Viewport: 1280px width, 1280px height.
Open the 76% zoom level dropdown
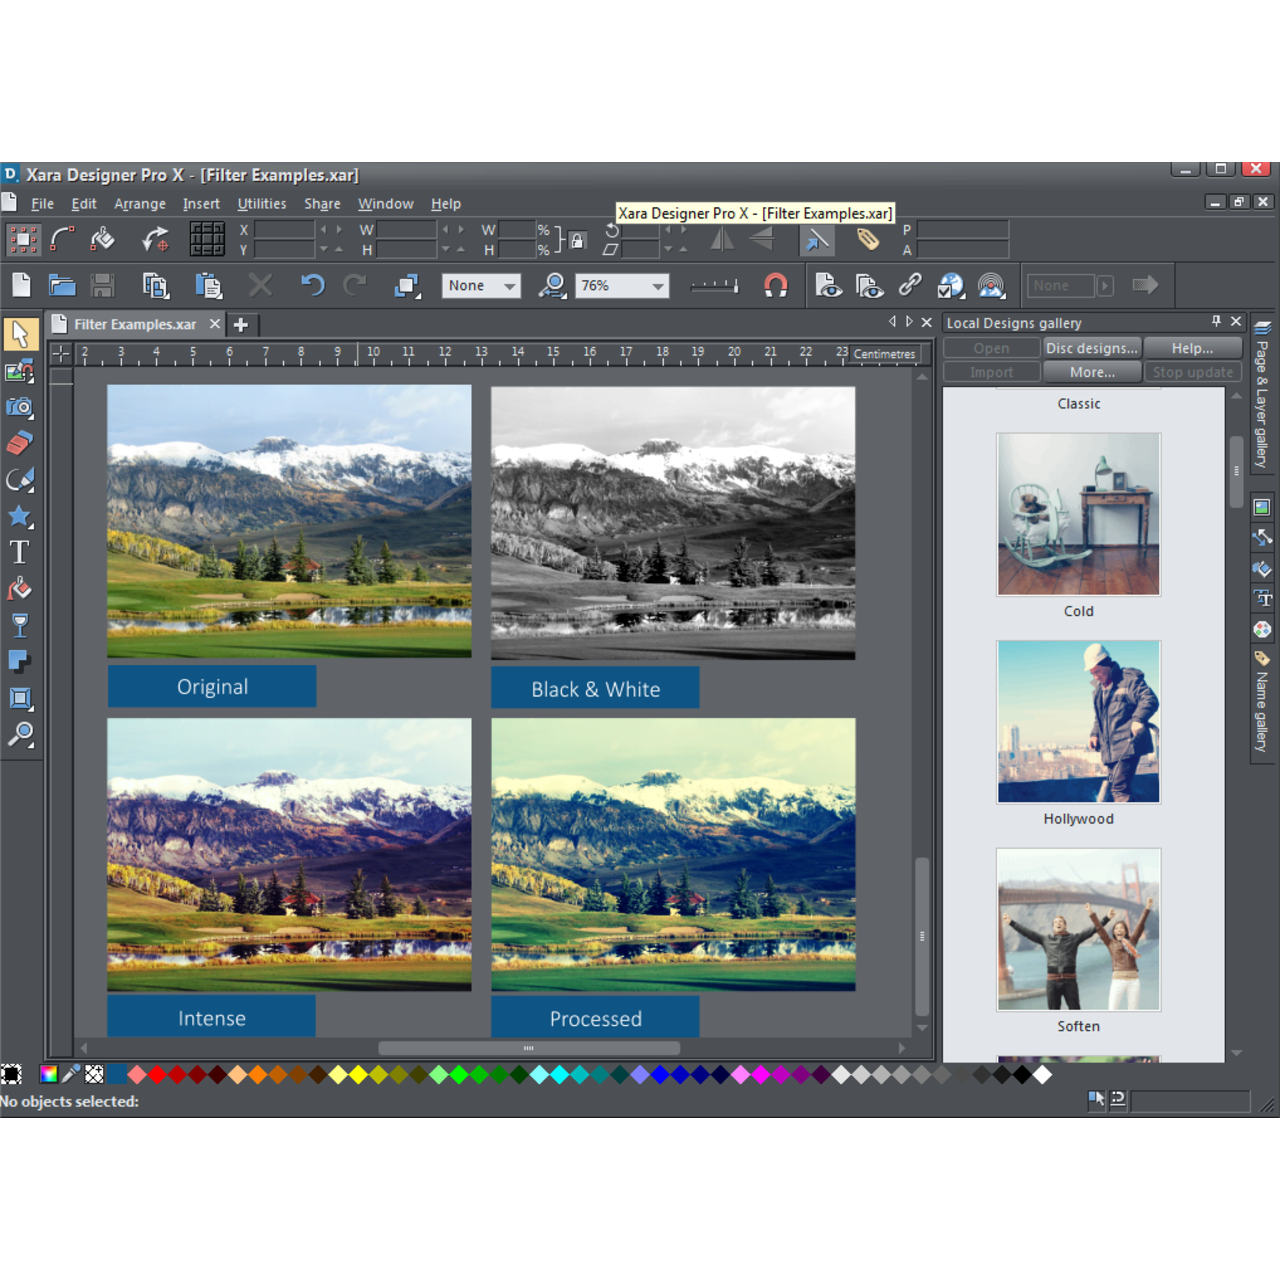click(622, 286)
